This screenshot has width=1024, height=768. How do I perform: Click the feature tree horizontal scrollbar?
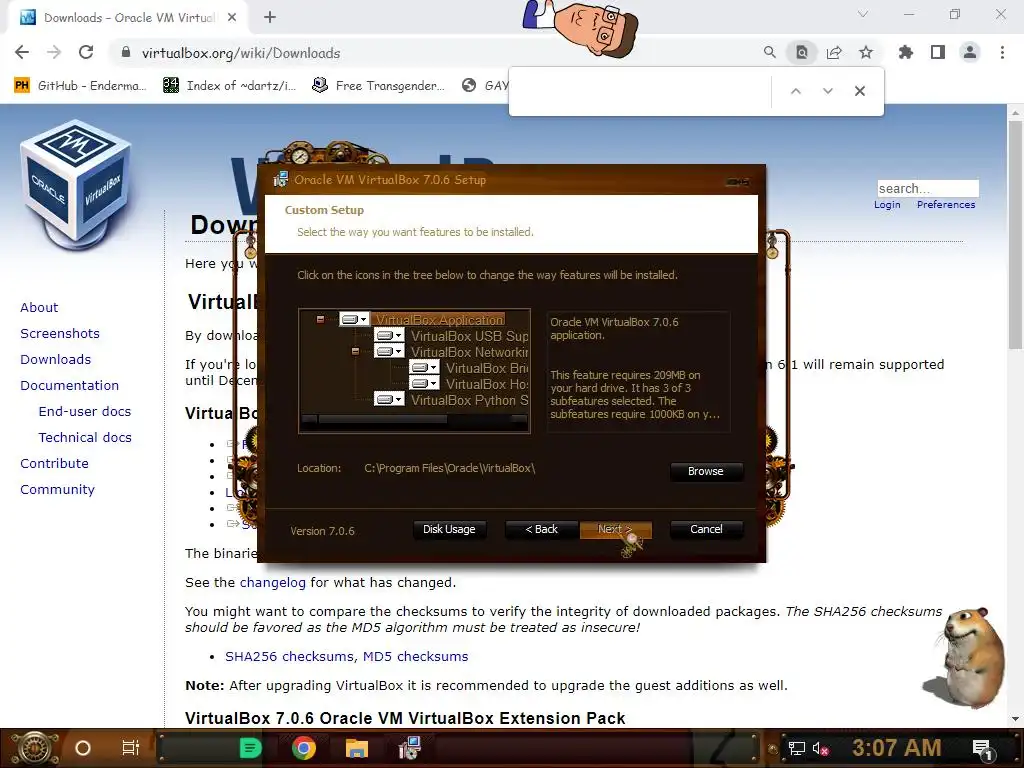click(414, 420)
